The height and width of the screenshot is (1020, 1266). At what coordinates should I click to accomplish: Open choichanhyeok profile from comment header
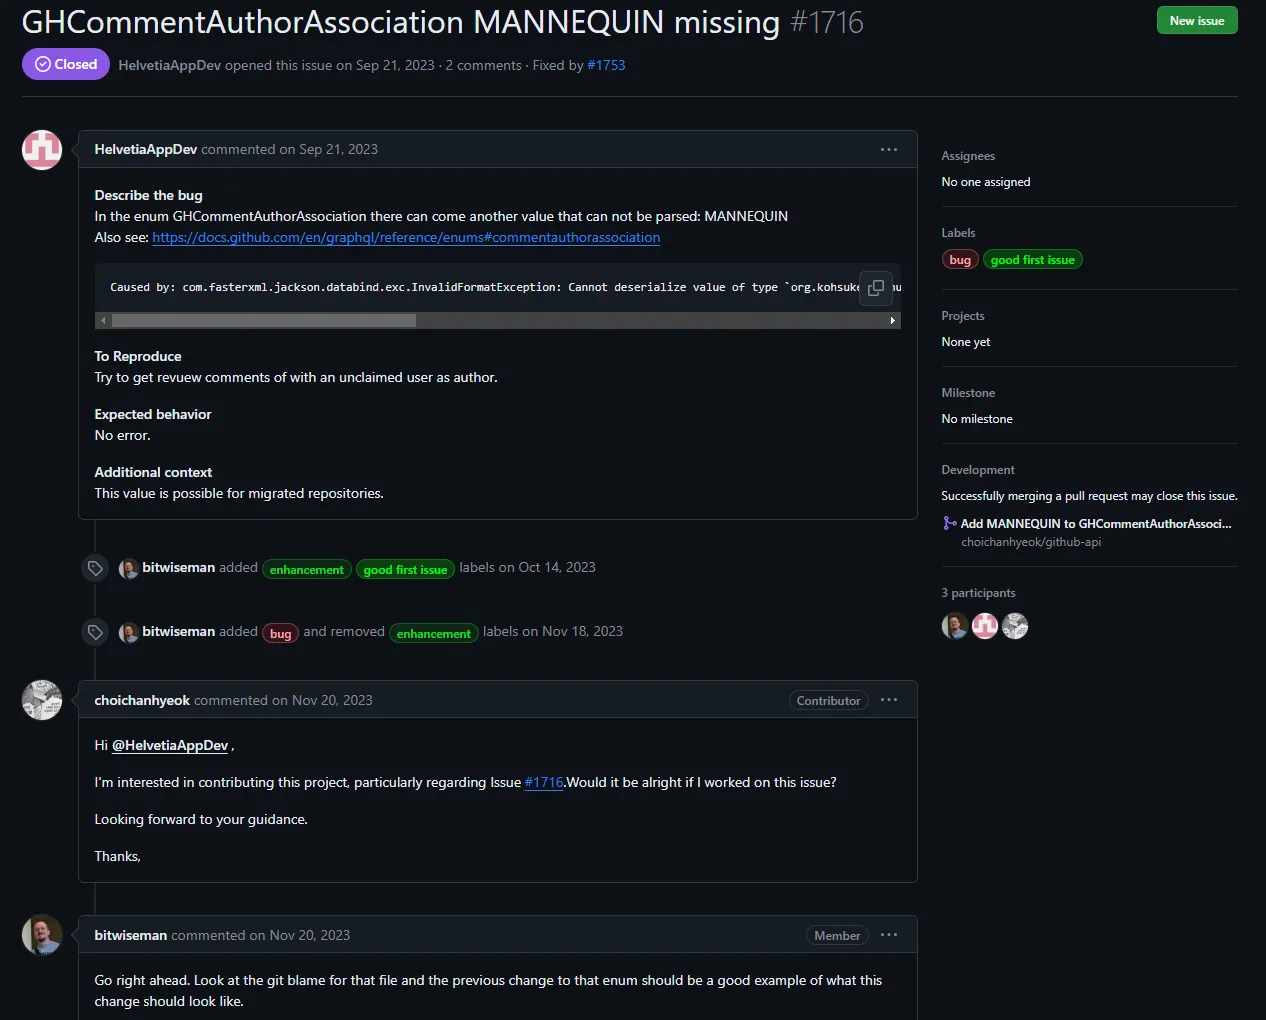pyautogui.click(x=142, y=700)
